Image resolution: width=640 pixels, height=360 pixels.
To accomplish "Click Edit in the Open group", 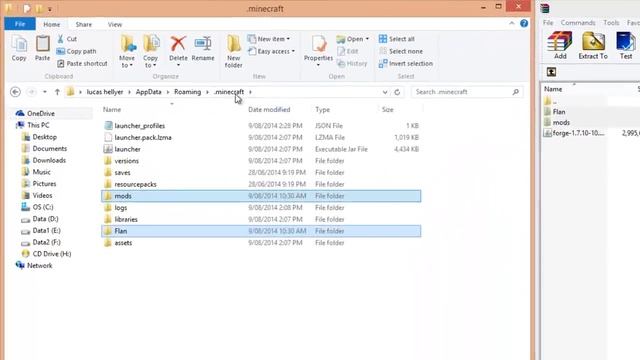I will (348, 51).
